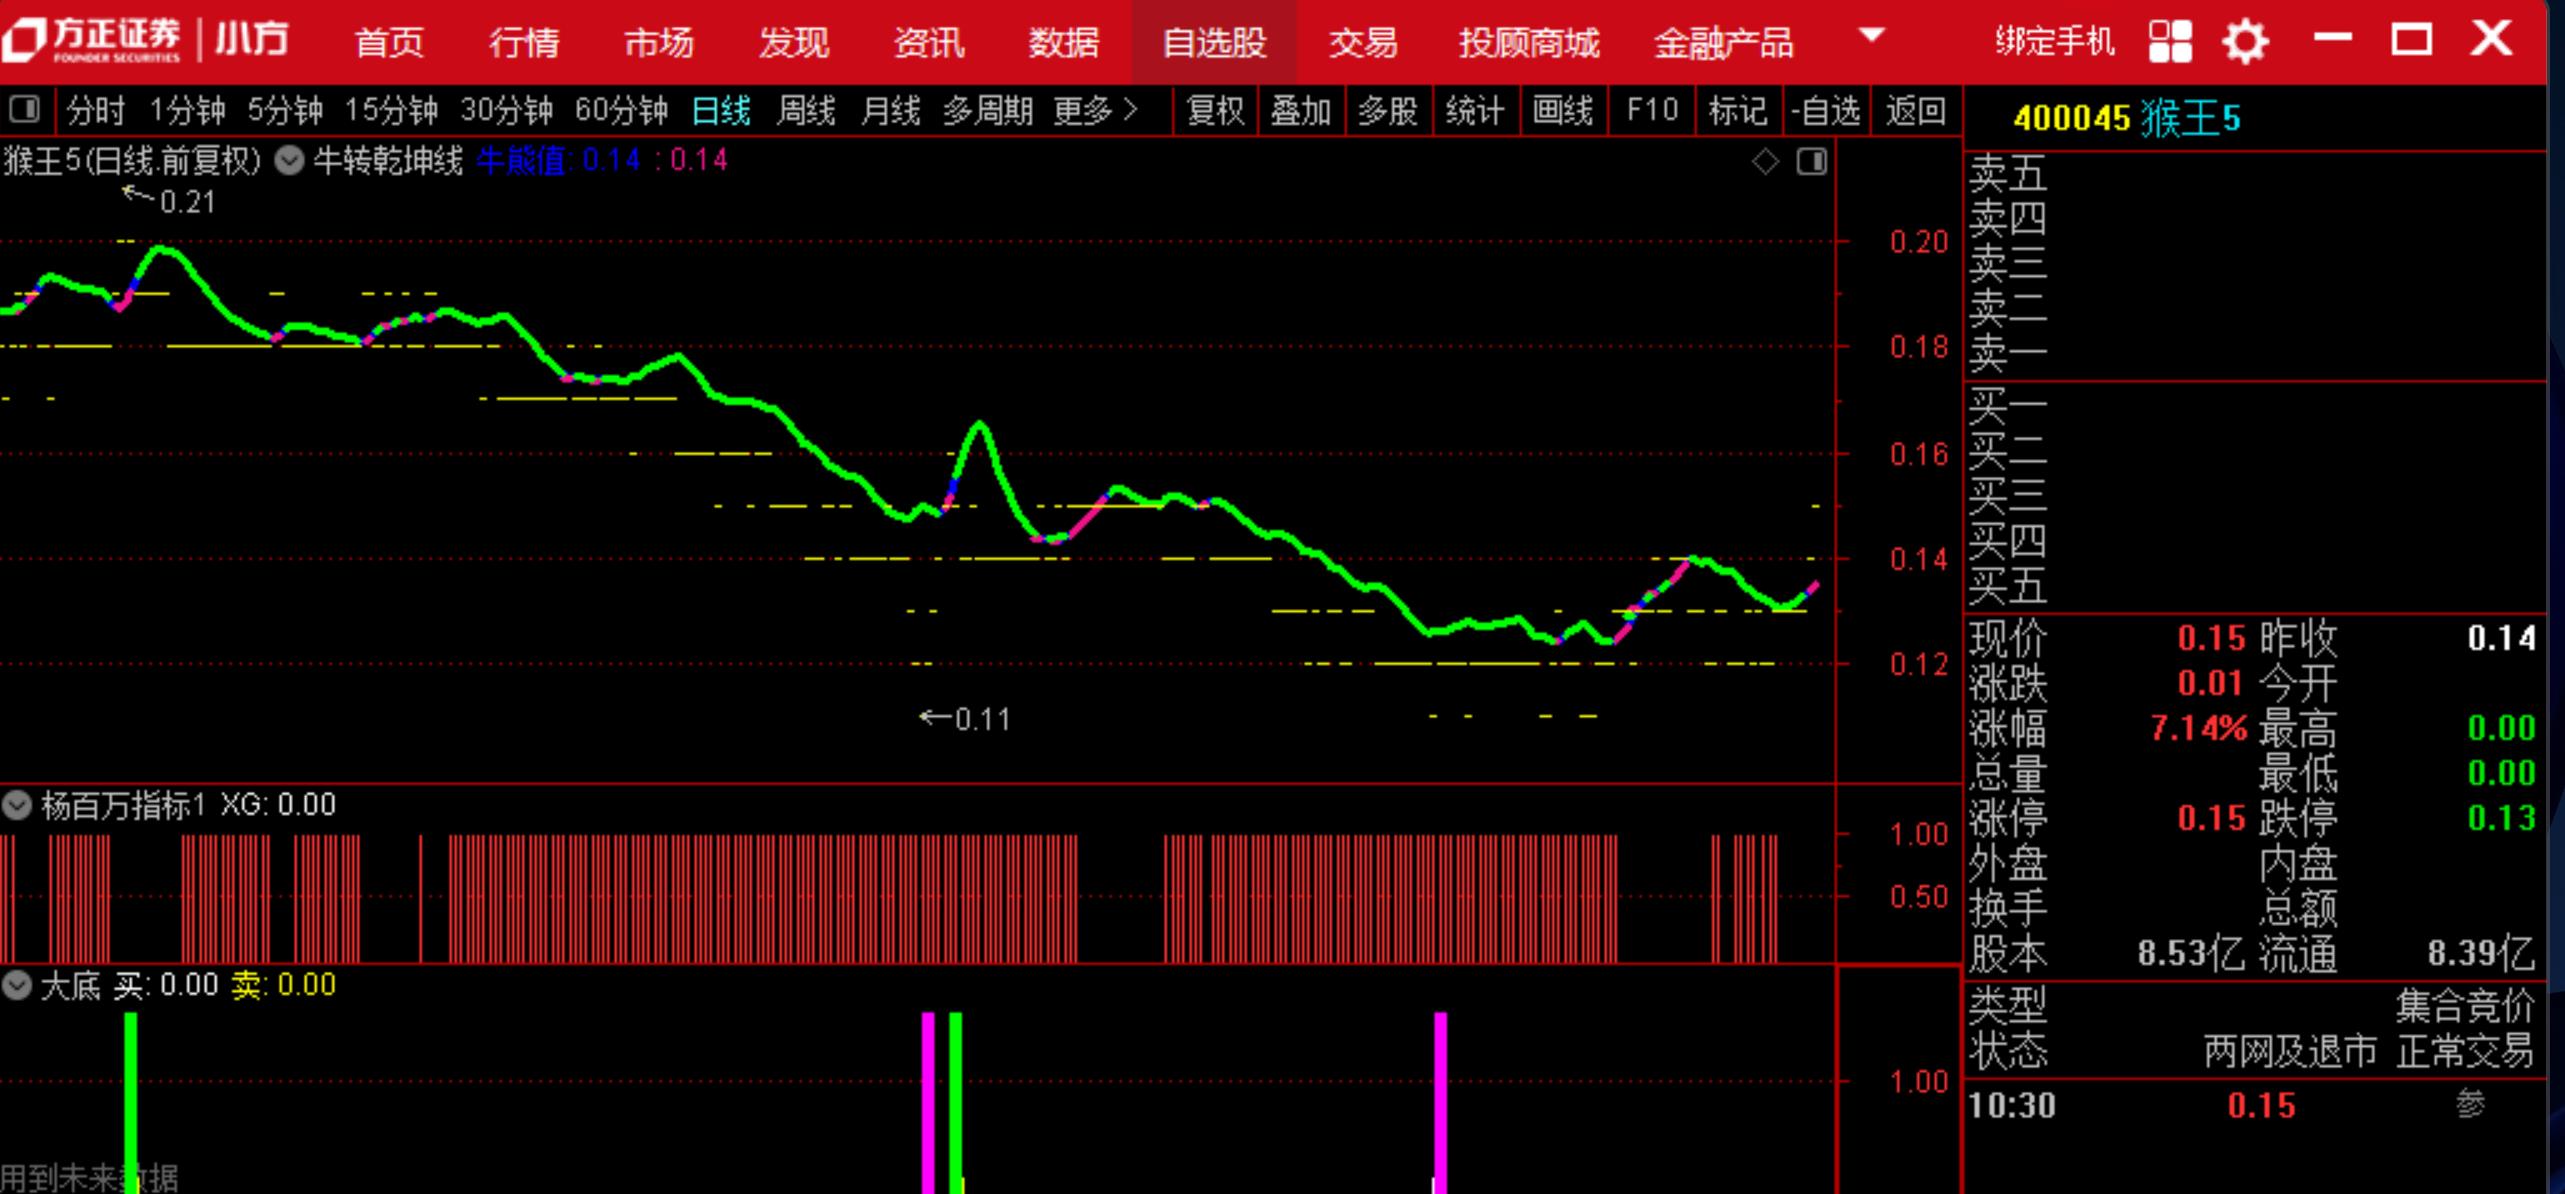This screenshot has width=2565, height=1194.
Task: Toggle right info panel icon in chart
Action: pyautogui.click(x=1811, y=161)
